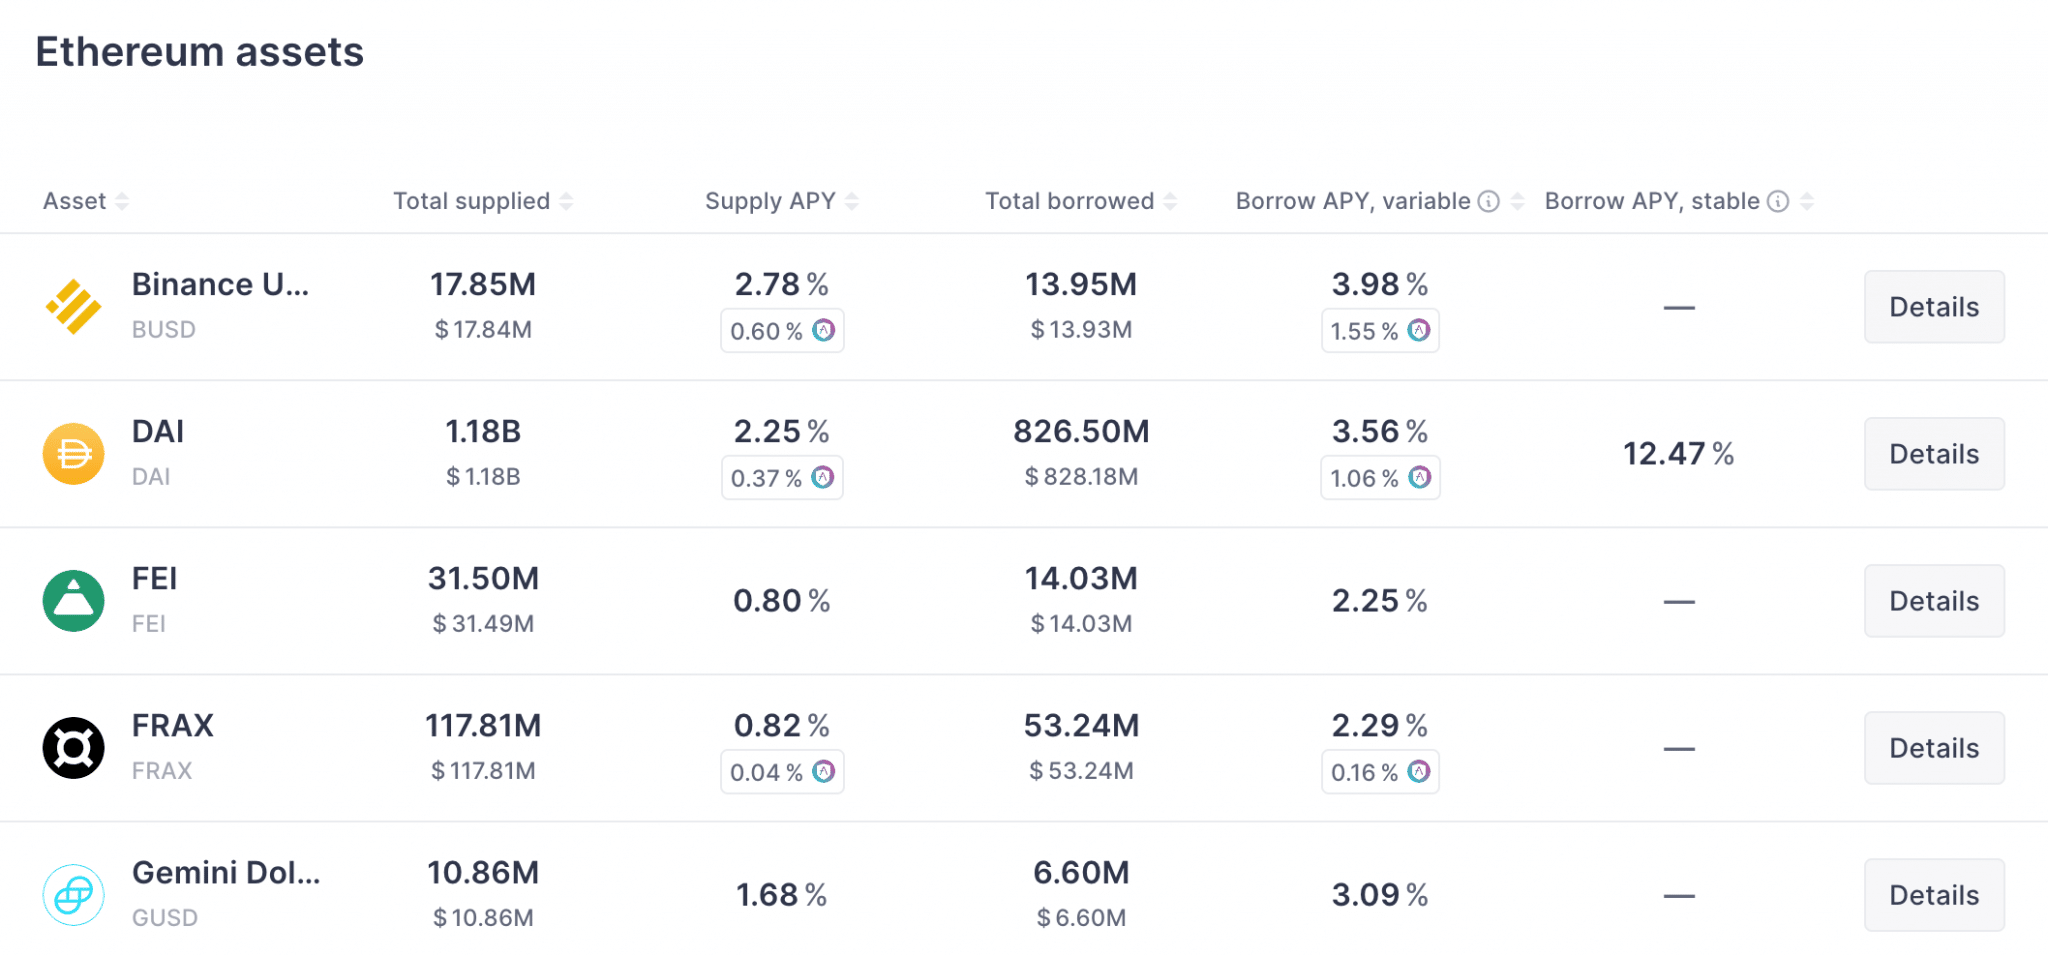2048x956 pixels.
Task: Click the 31.50M FEI total supplied
Action: click(x=483, y=579)
